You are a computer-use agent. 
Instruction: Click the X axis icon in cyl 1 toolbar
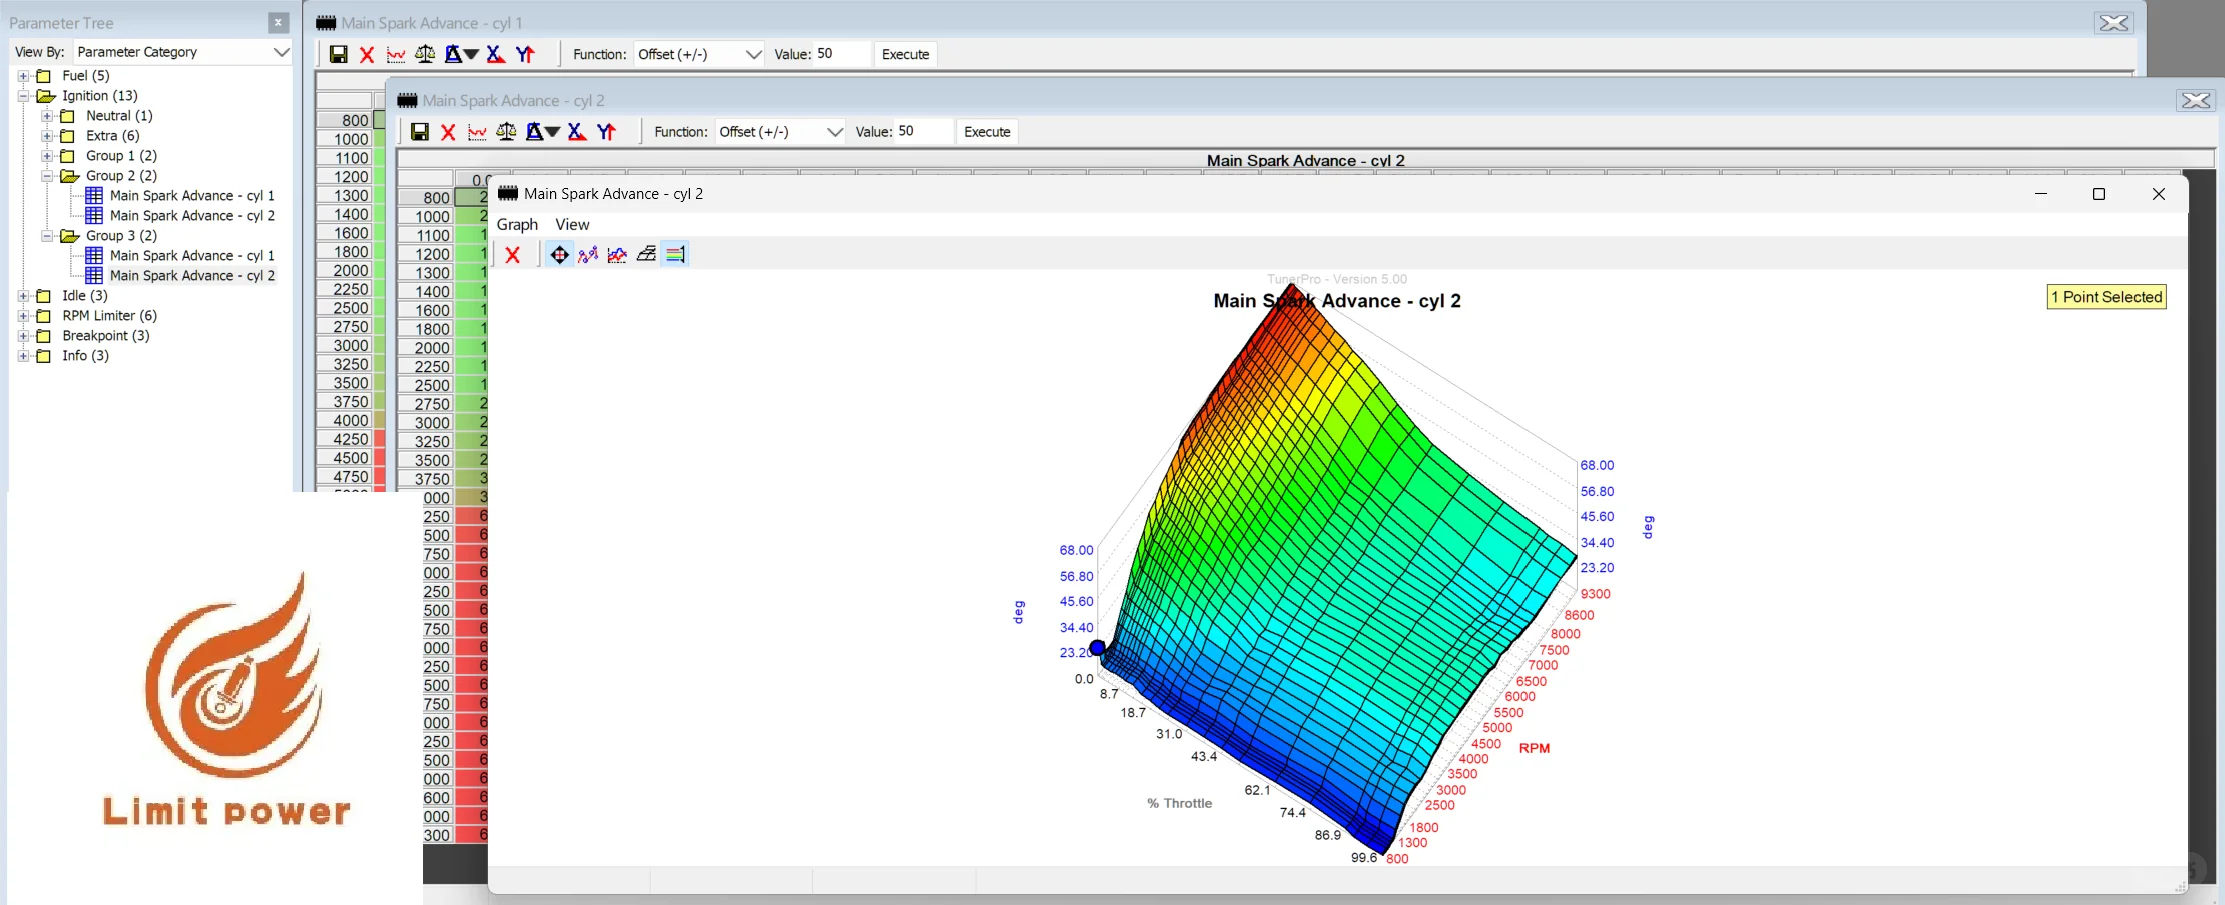pos(495,54)
